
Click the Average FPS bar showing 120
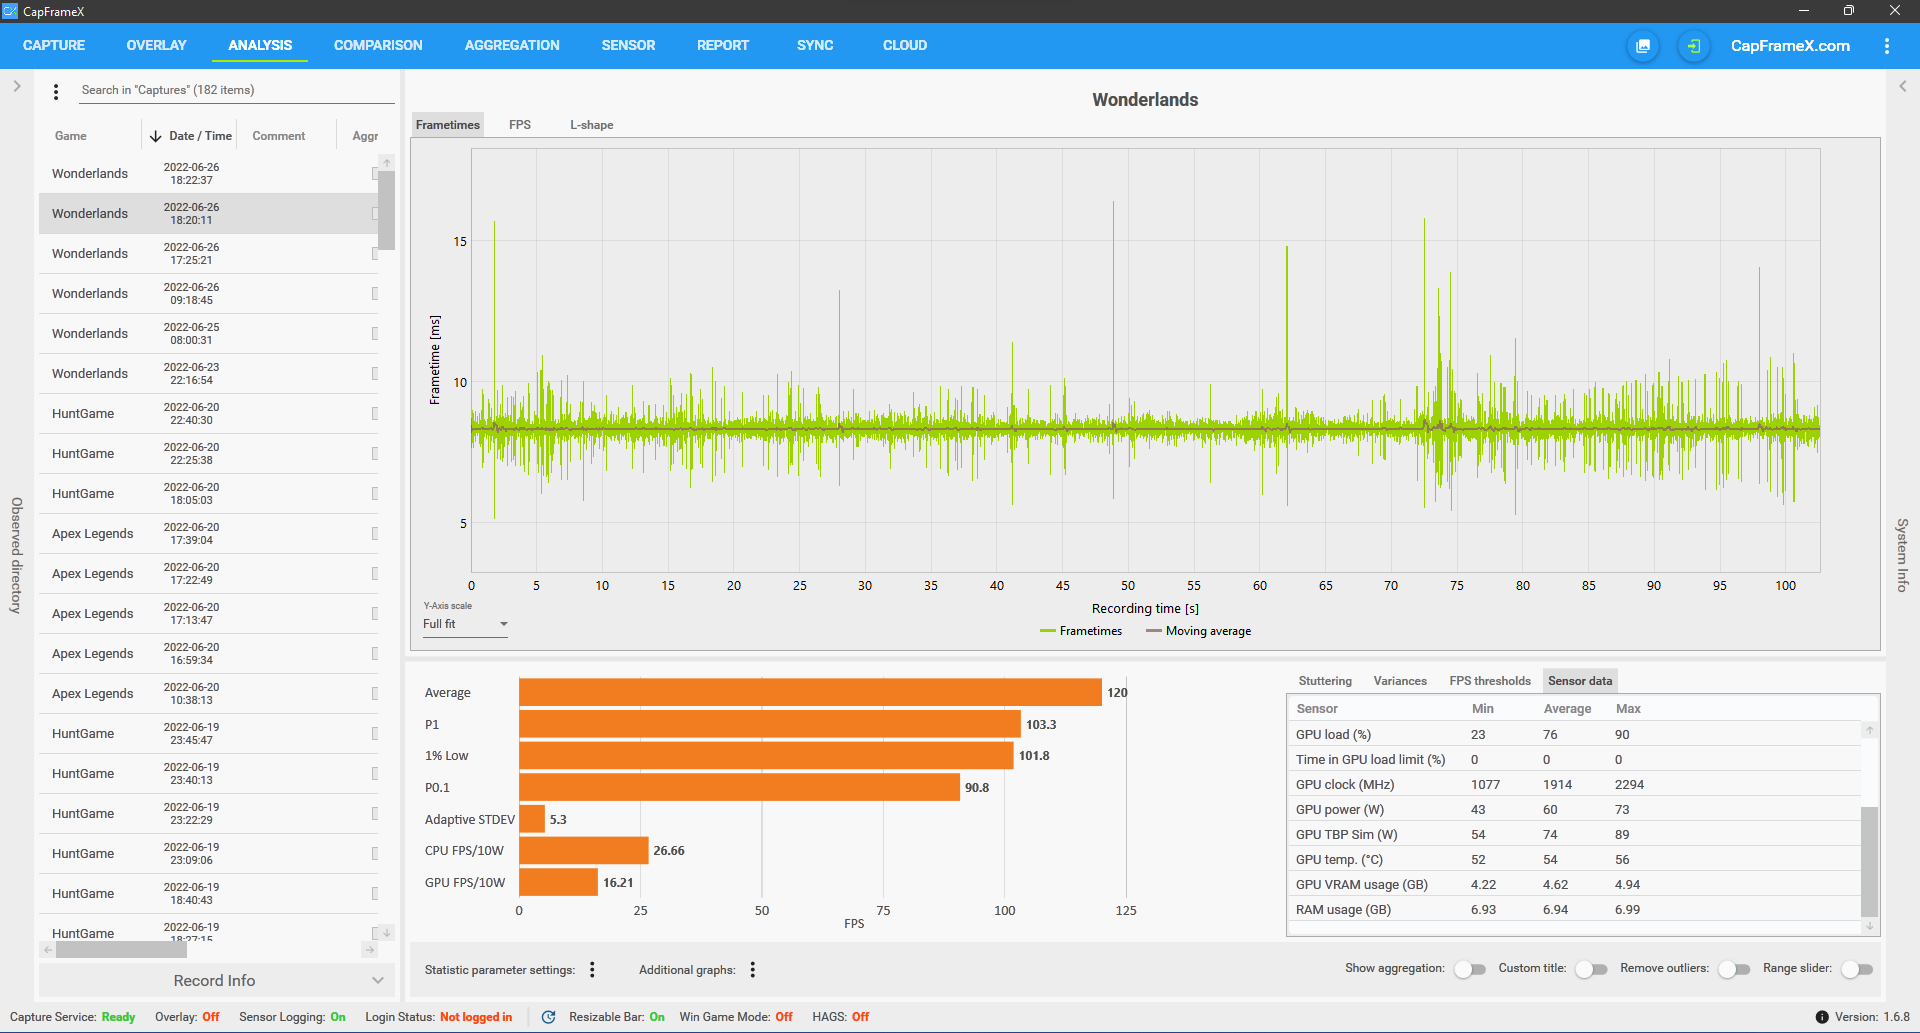810,693
